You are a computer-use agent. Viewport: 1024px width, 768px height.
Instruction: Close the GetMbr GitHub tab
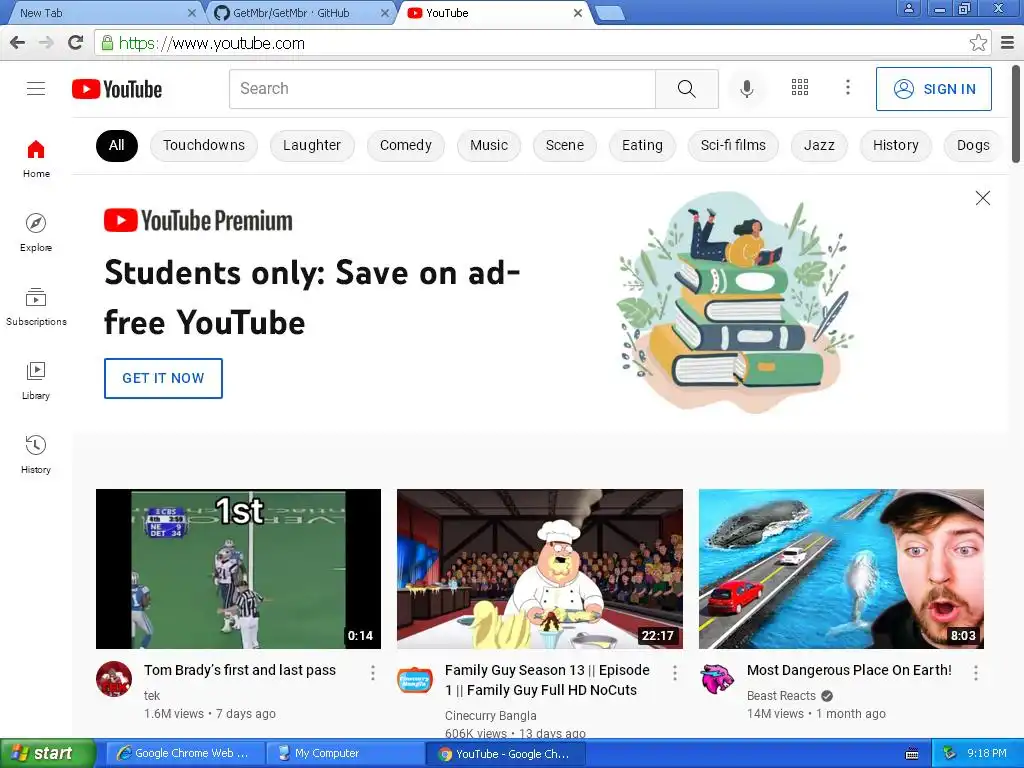pos(385,12)
